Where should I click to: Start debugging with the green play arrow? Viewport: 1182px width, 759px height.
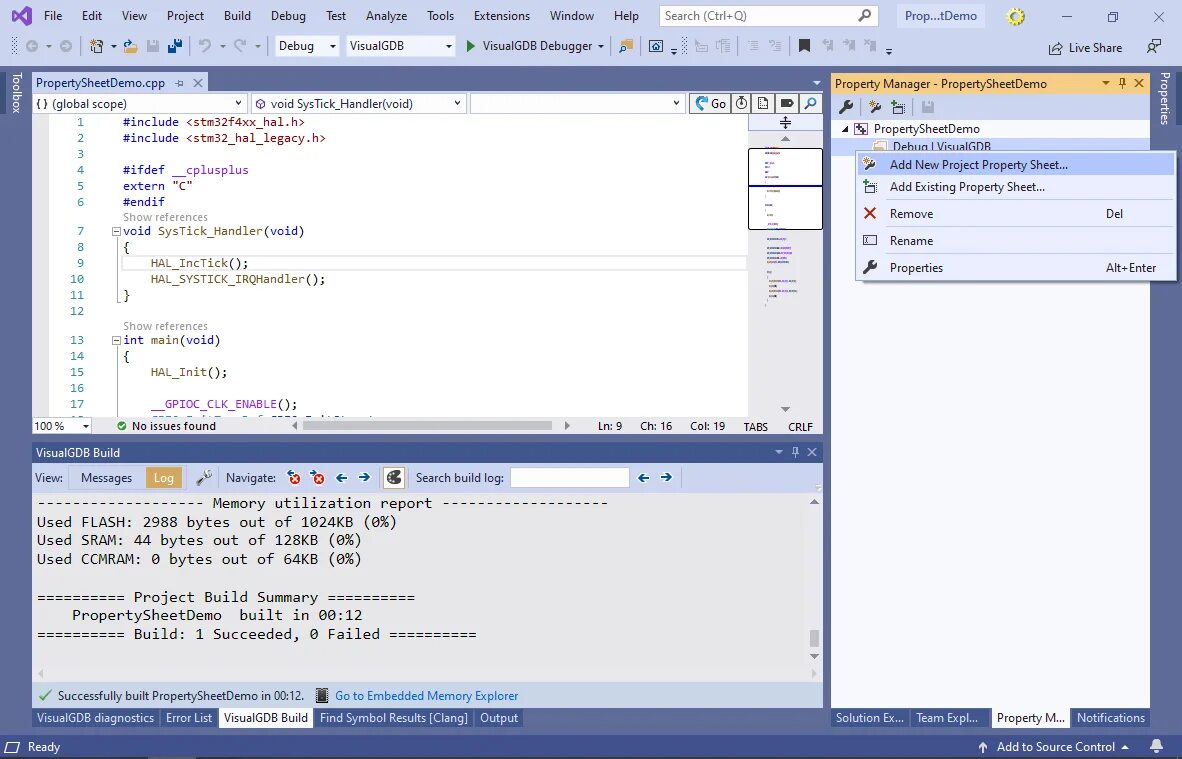[470, 46]
